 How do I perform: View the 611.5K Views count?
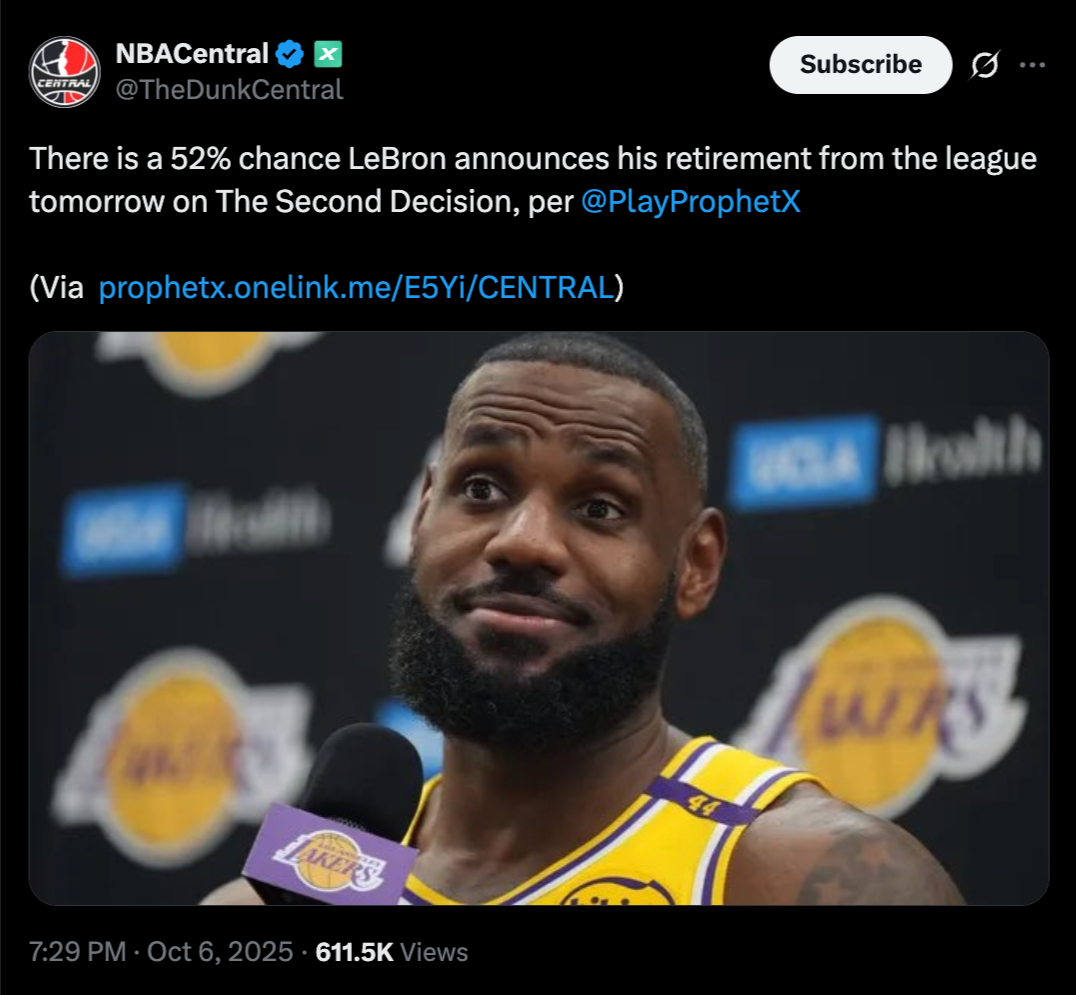click(x=391, y=951)
